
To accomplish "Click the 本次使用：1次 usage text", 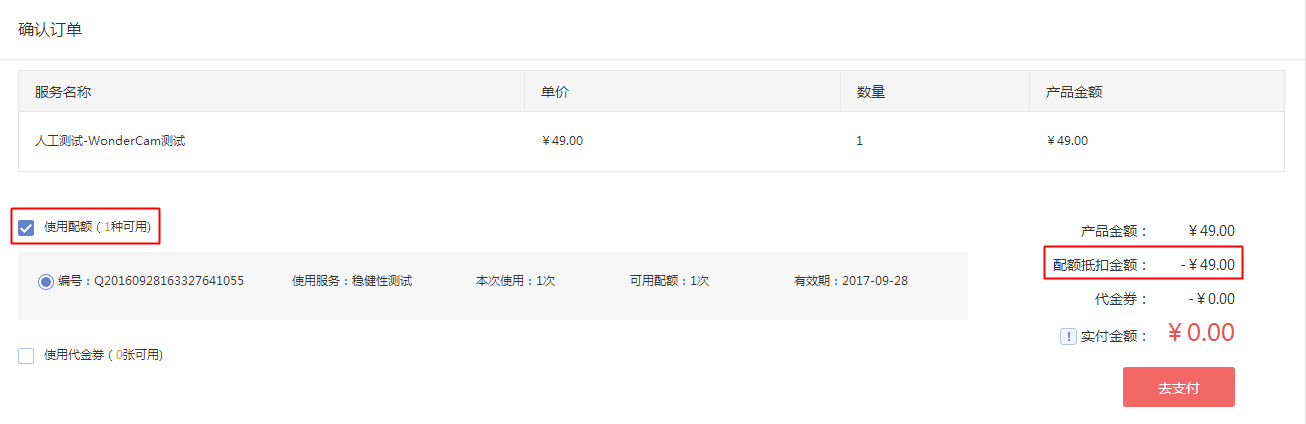I will tap(515, 281).
